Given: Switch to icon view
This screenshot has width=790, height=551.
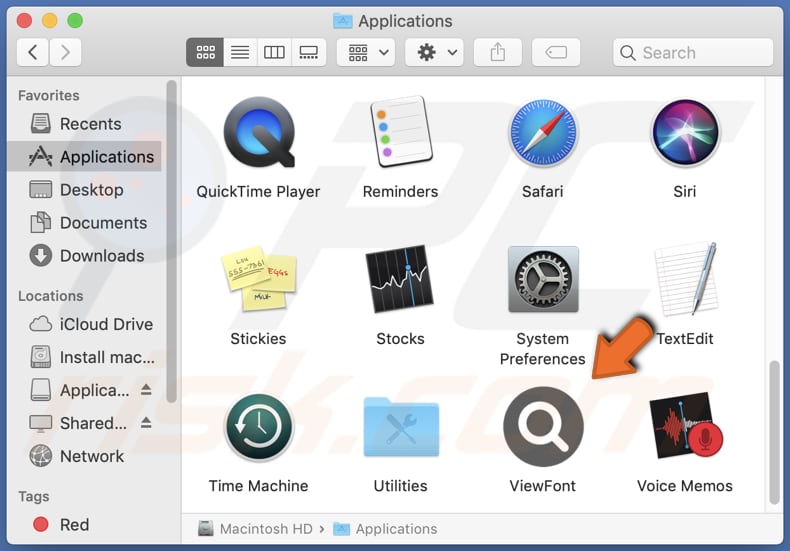Looking at the screenshot, I should click(x=205, y=52).
